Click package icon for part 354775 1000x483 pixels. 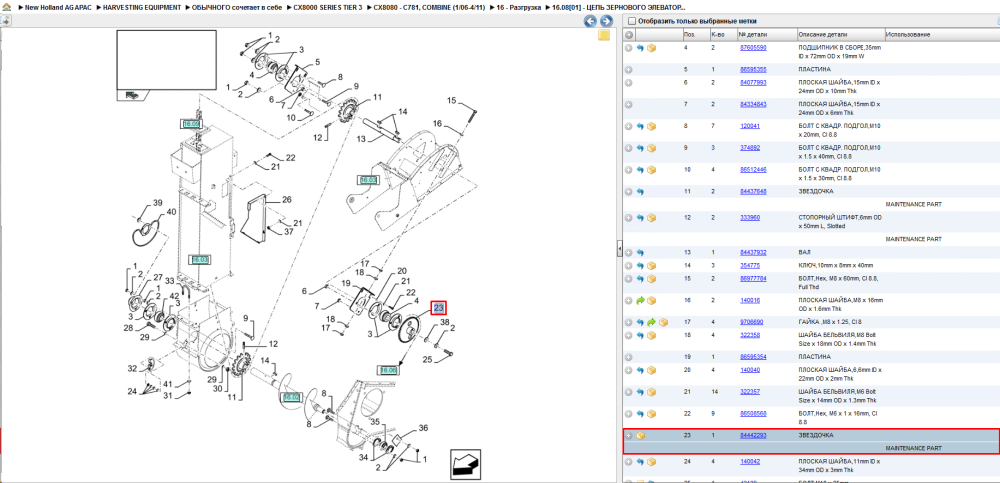pyautogui.click(x=652, y=265)
